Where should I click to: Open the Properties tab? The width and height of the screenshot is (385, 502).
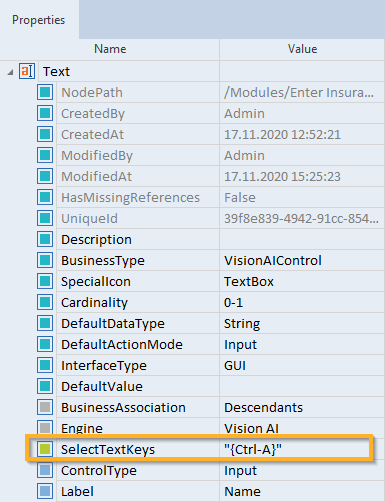point(39,20)
